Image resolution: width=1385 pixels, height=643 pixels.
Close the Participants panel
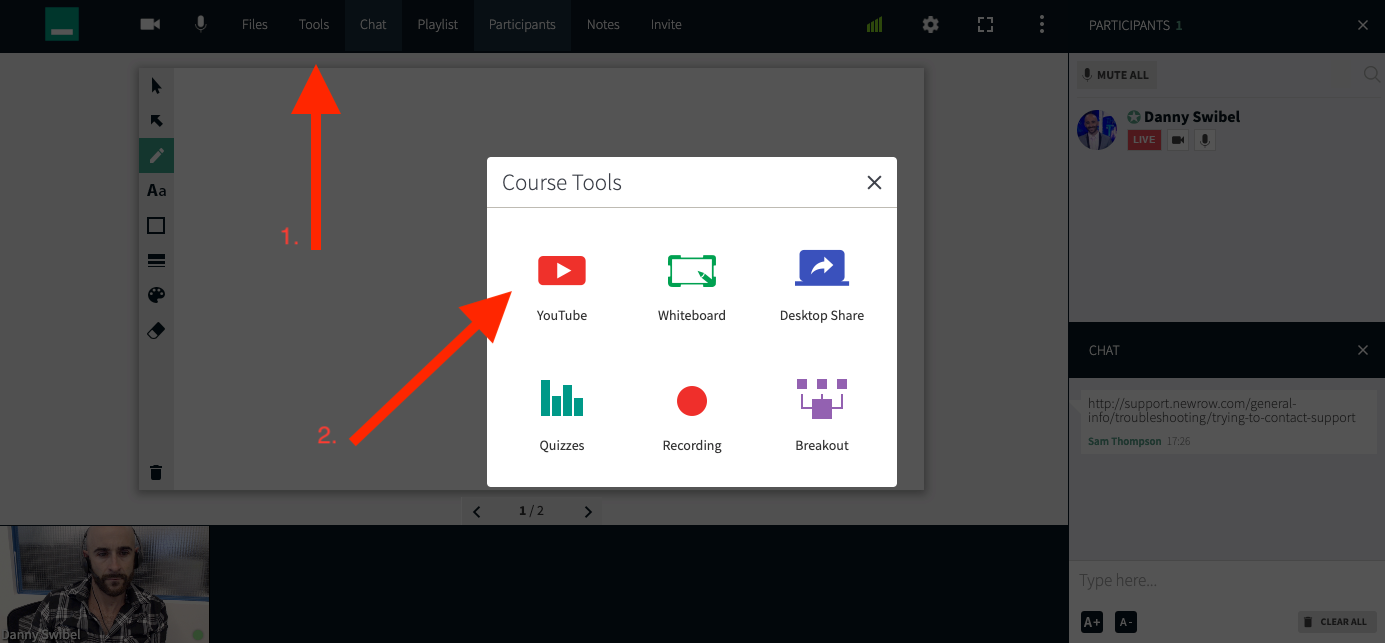1363,25
